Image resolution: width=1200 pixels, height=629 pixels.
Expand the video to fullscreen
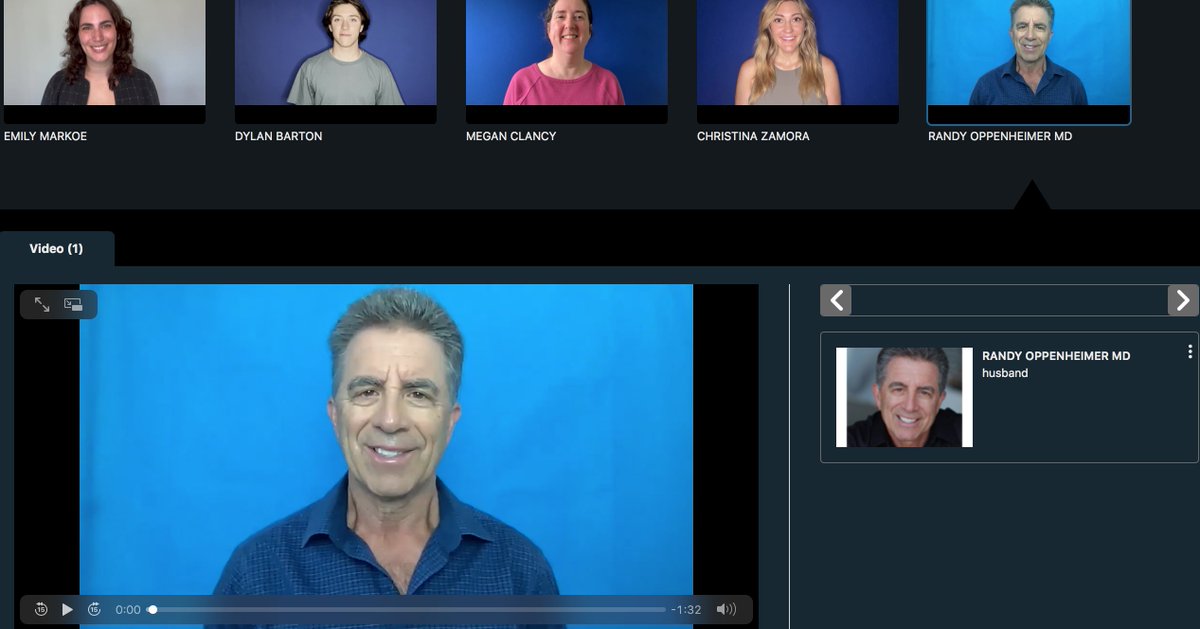(42, 304)
